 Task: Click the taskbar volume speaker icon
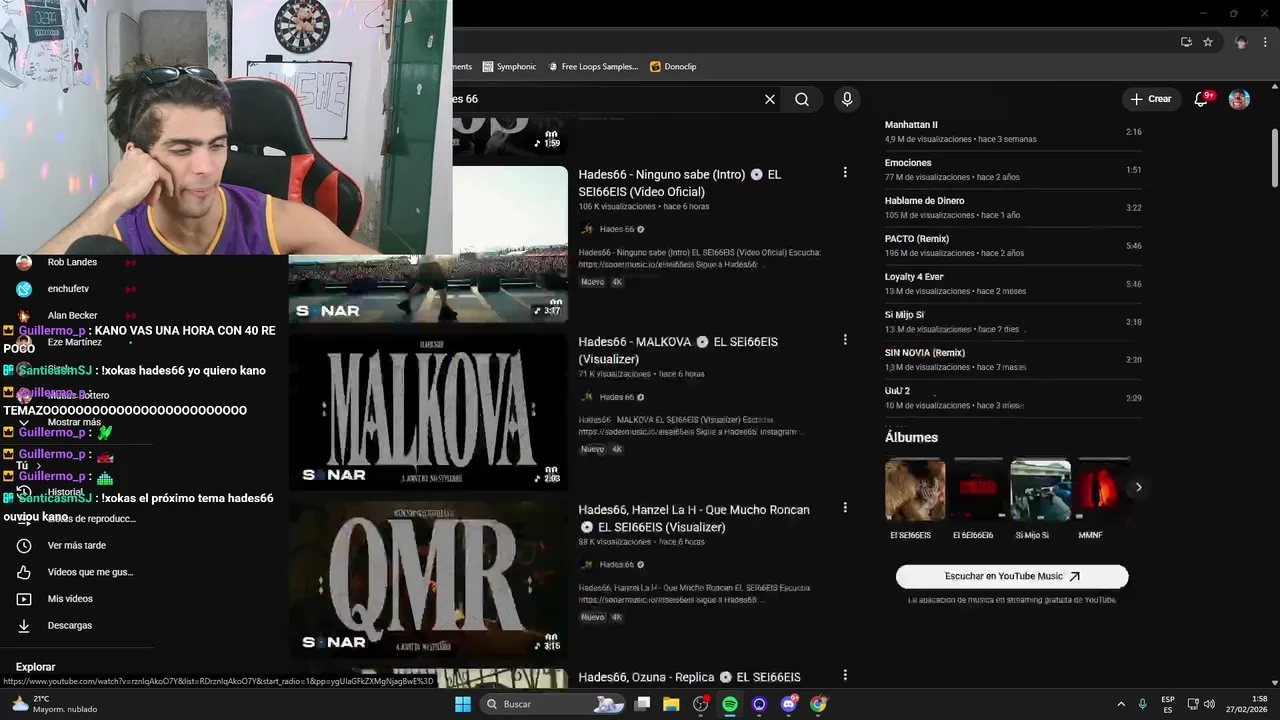(1209, 704)
